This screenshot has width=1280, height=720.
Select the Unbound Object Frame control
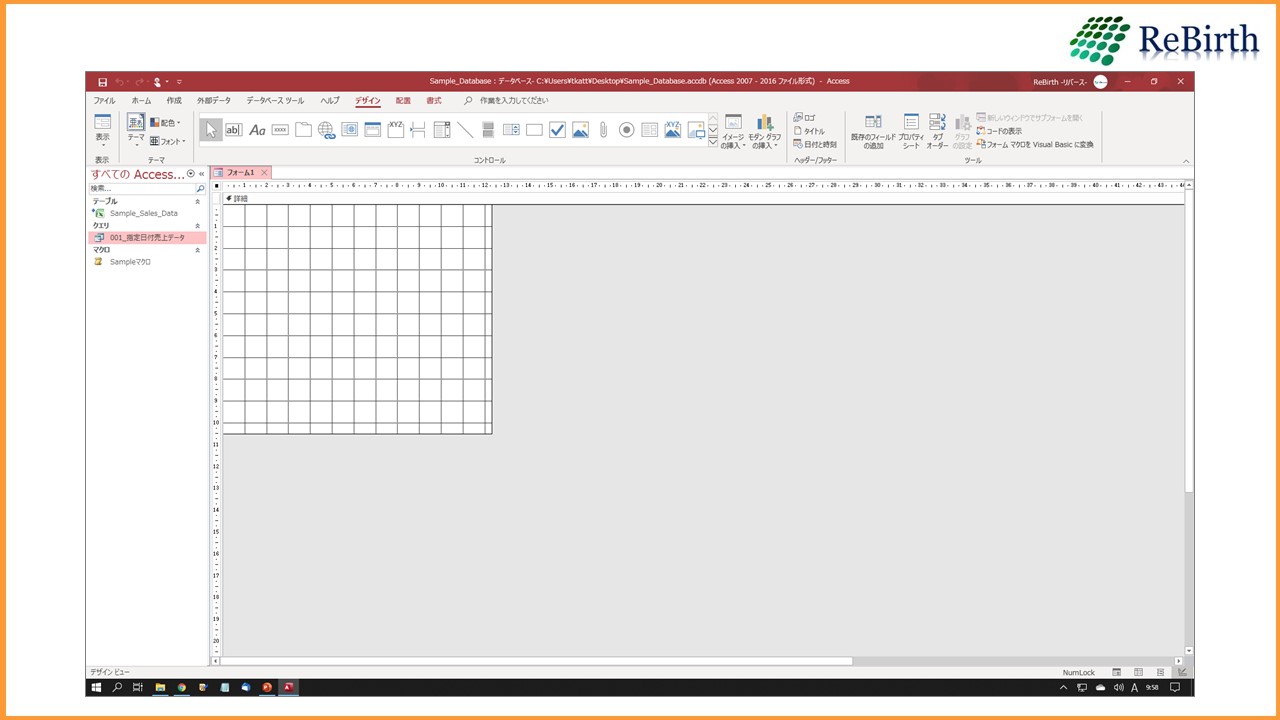coord(580,130)
